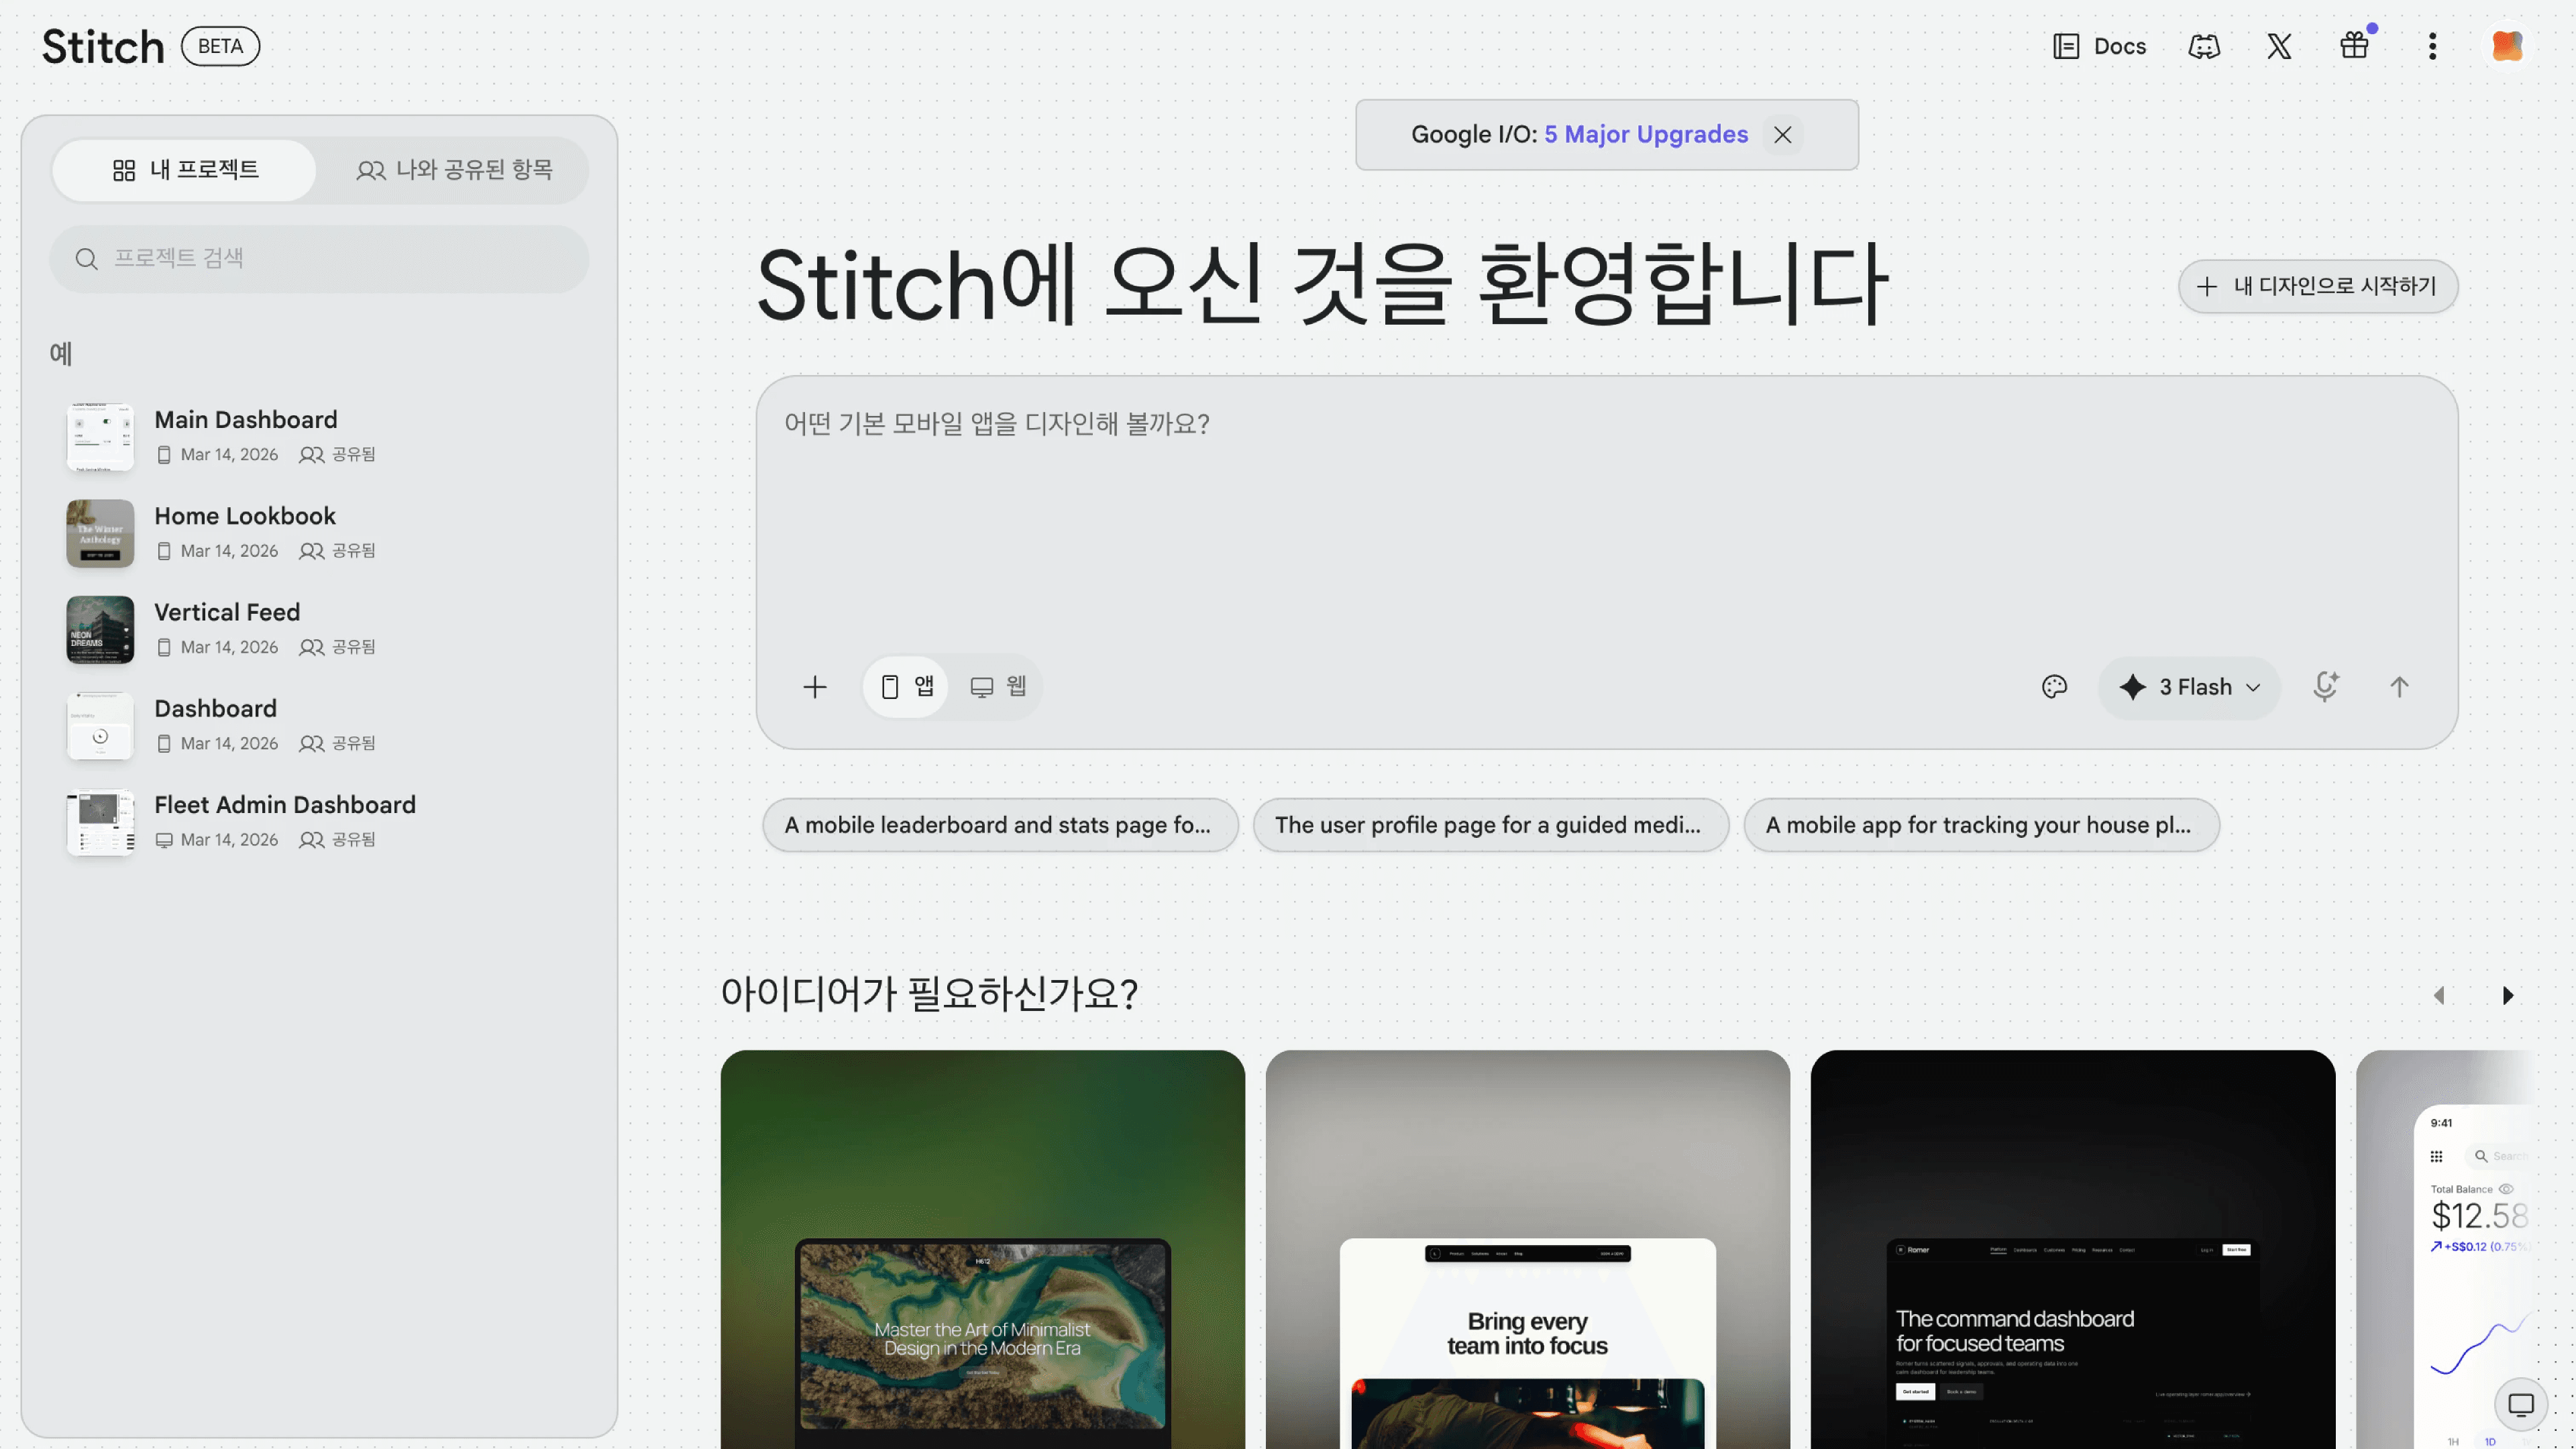This screenshot has height=1449, width=2576.
Task: Select the 웹 web mode
Action: click(x=998, y=686)
